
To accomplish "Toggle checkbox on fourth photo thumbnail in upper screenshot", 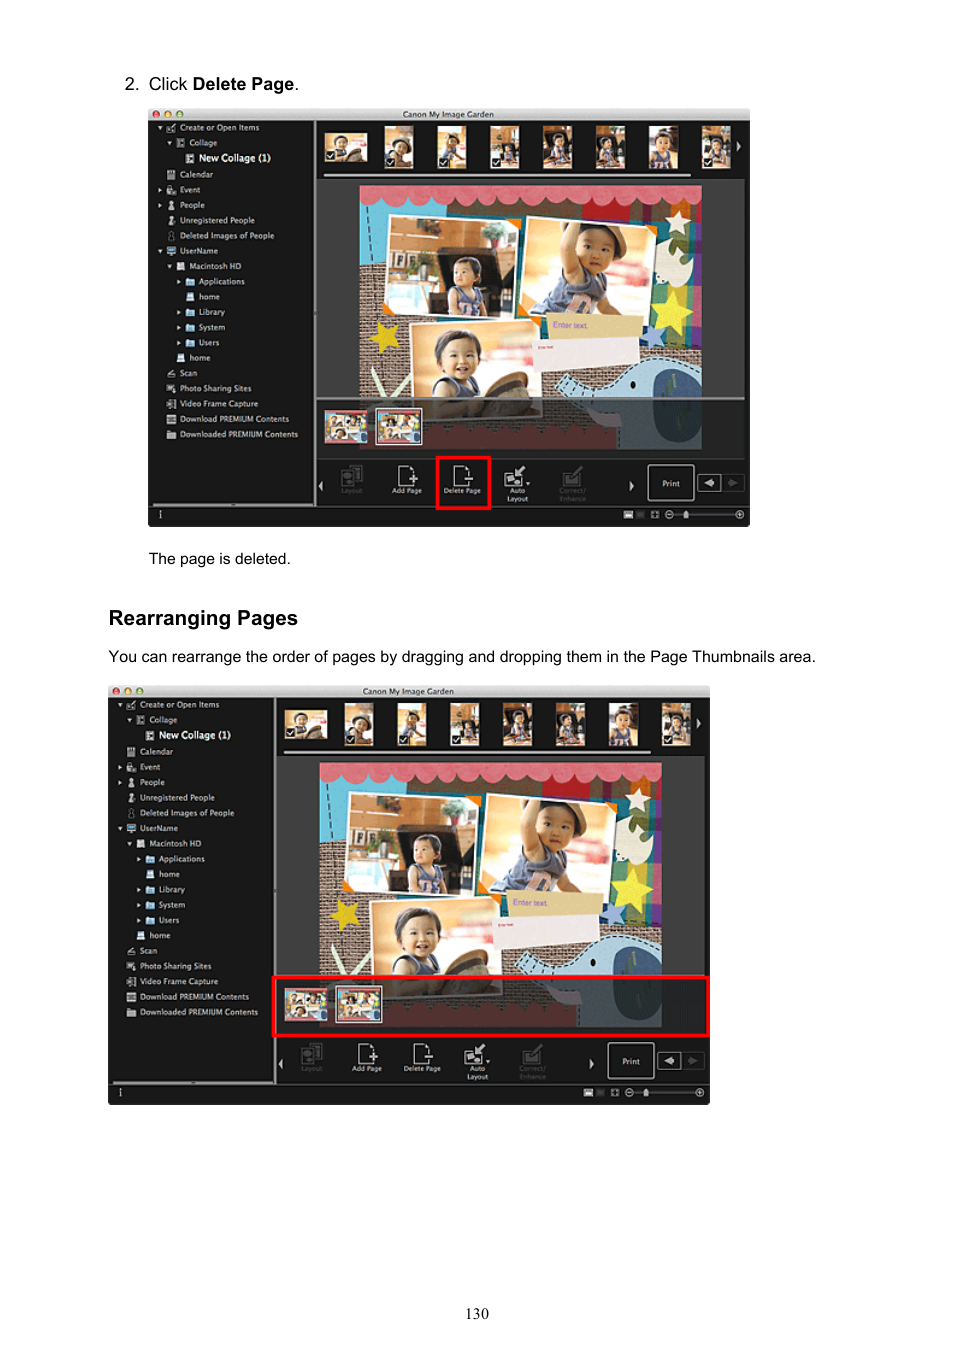I will [x=497, y=162].
